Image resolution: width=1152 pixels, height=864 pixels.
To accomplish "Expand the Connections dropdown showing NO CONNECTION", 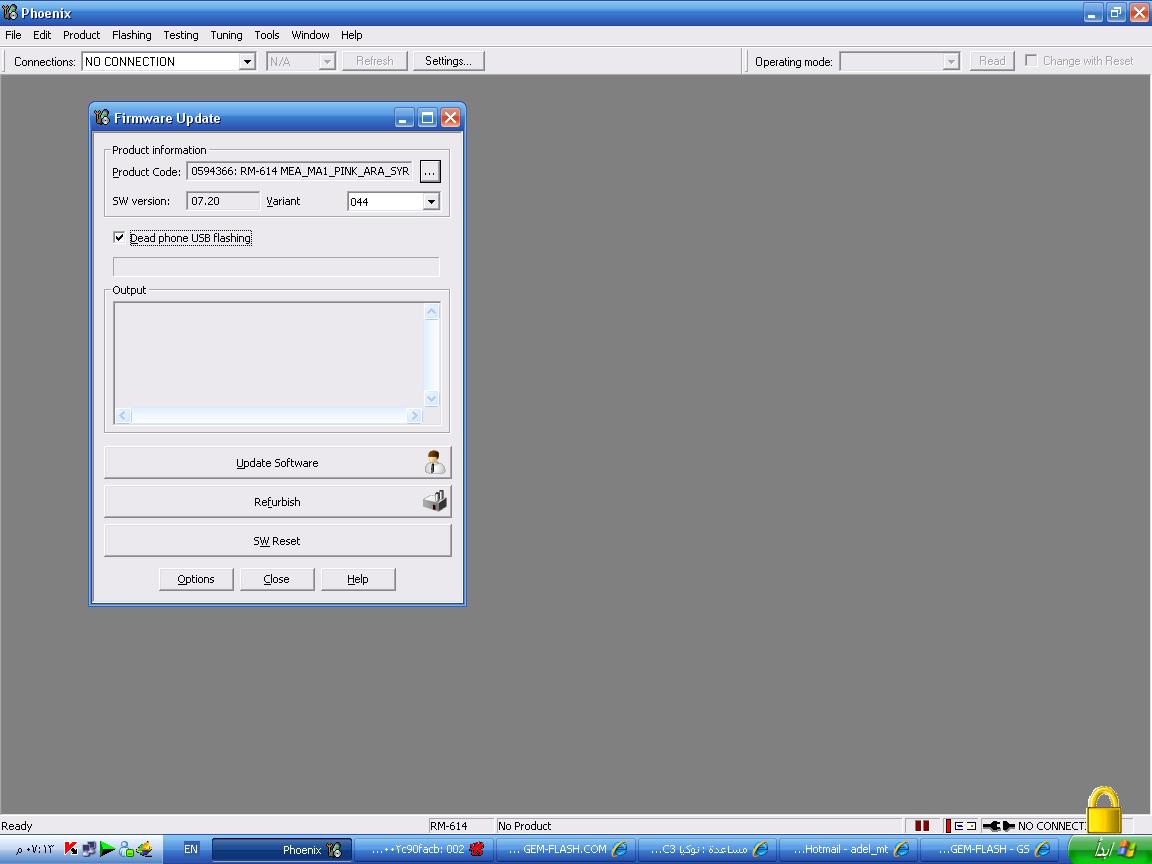I will (x=247, y=62).
